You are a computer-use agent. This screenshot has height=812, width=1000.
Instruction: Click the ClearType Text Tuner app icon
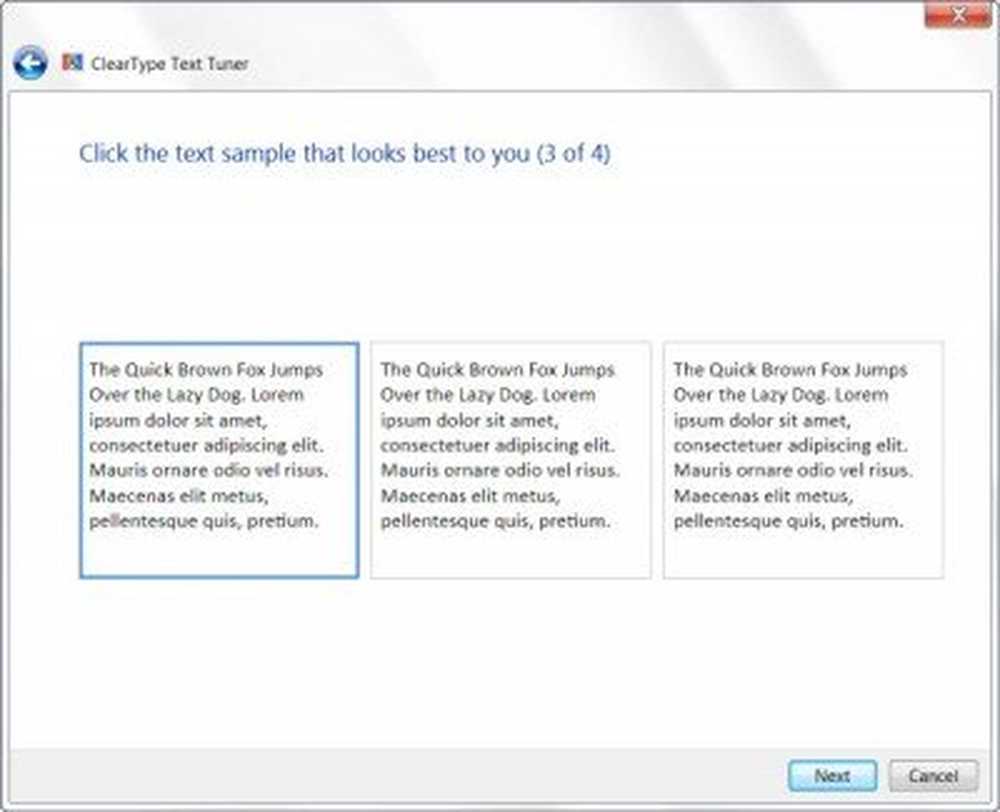pos(72,62)
